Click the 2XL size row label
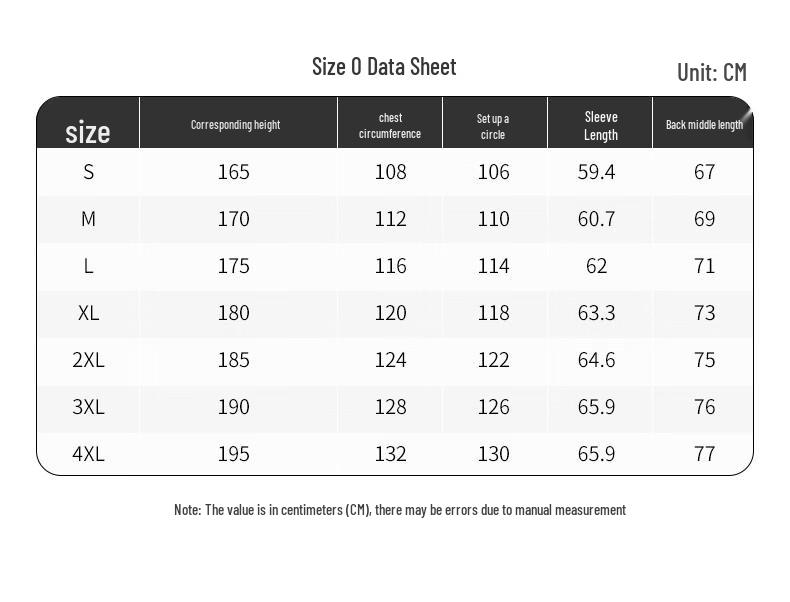The height and width of the screenshot is (602, 790). click(88, 360)
